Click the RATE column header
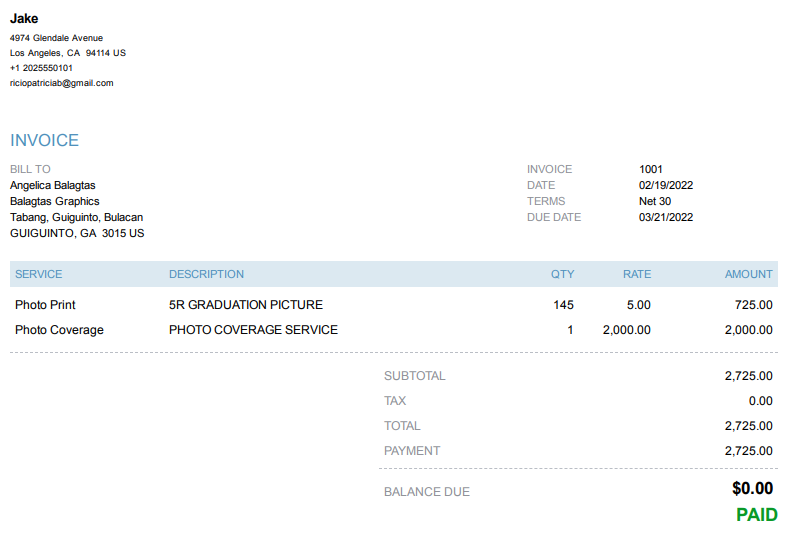The width and height of the screenshot is (789, 547). tap(637, 274)
